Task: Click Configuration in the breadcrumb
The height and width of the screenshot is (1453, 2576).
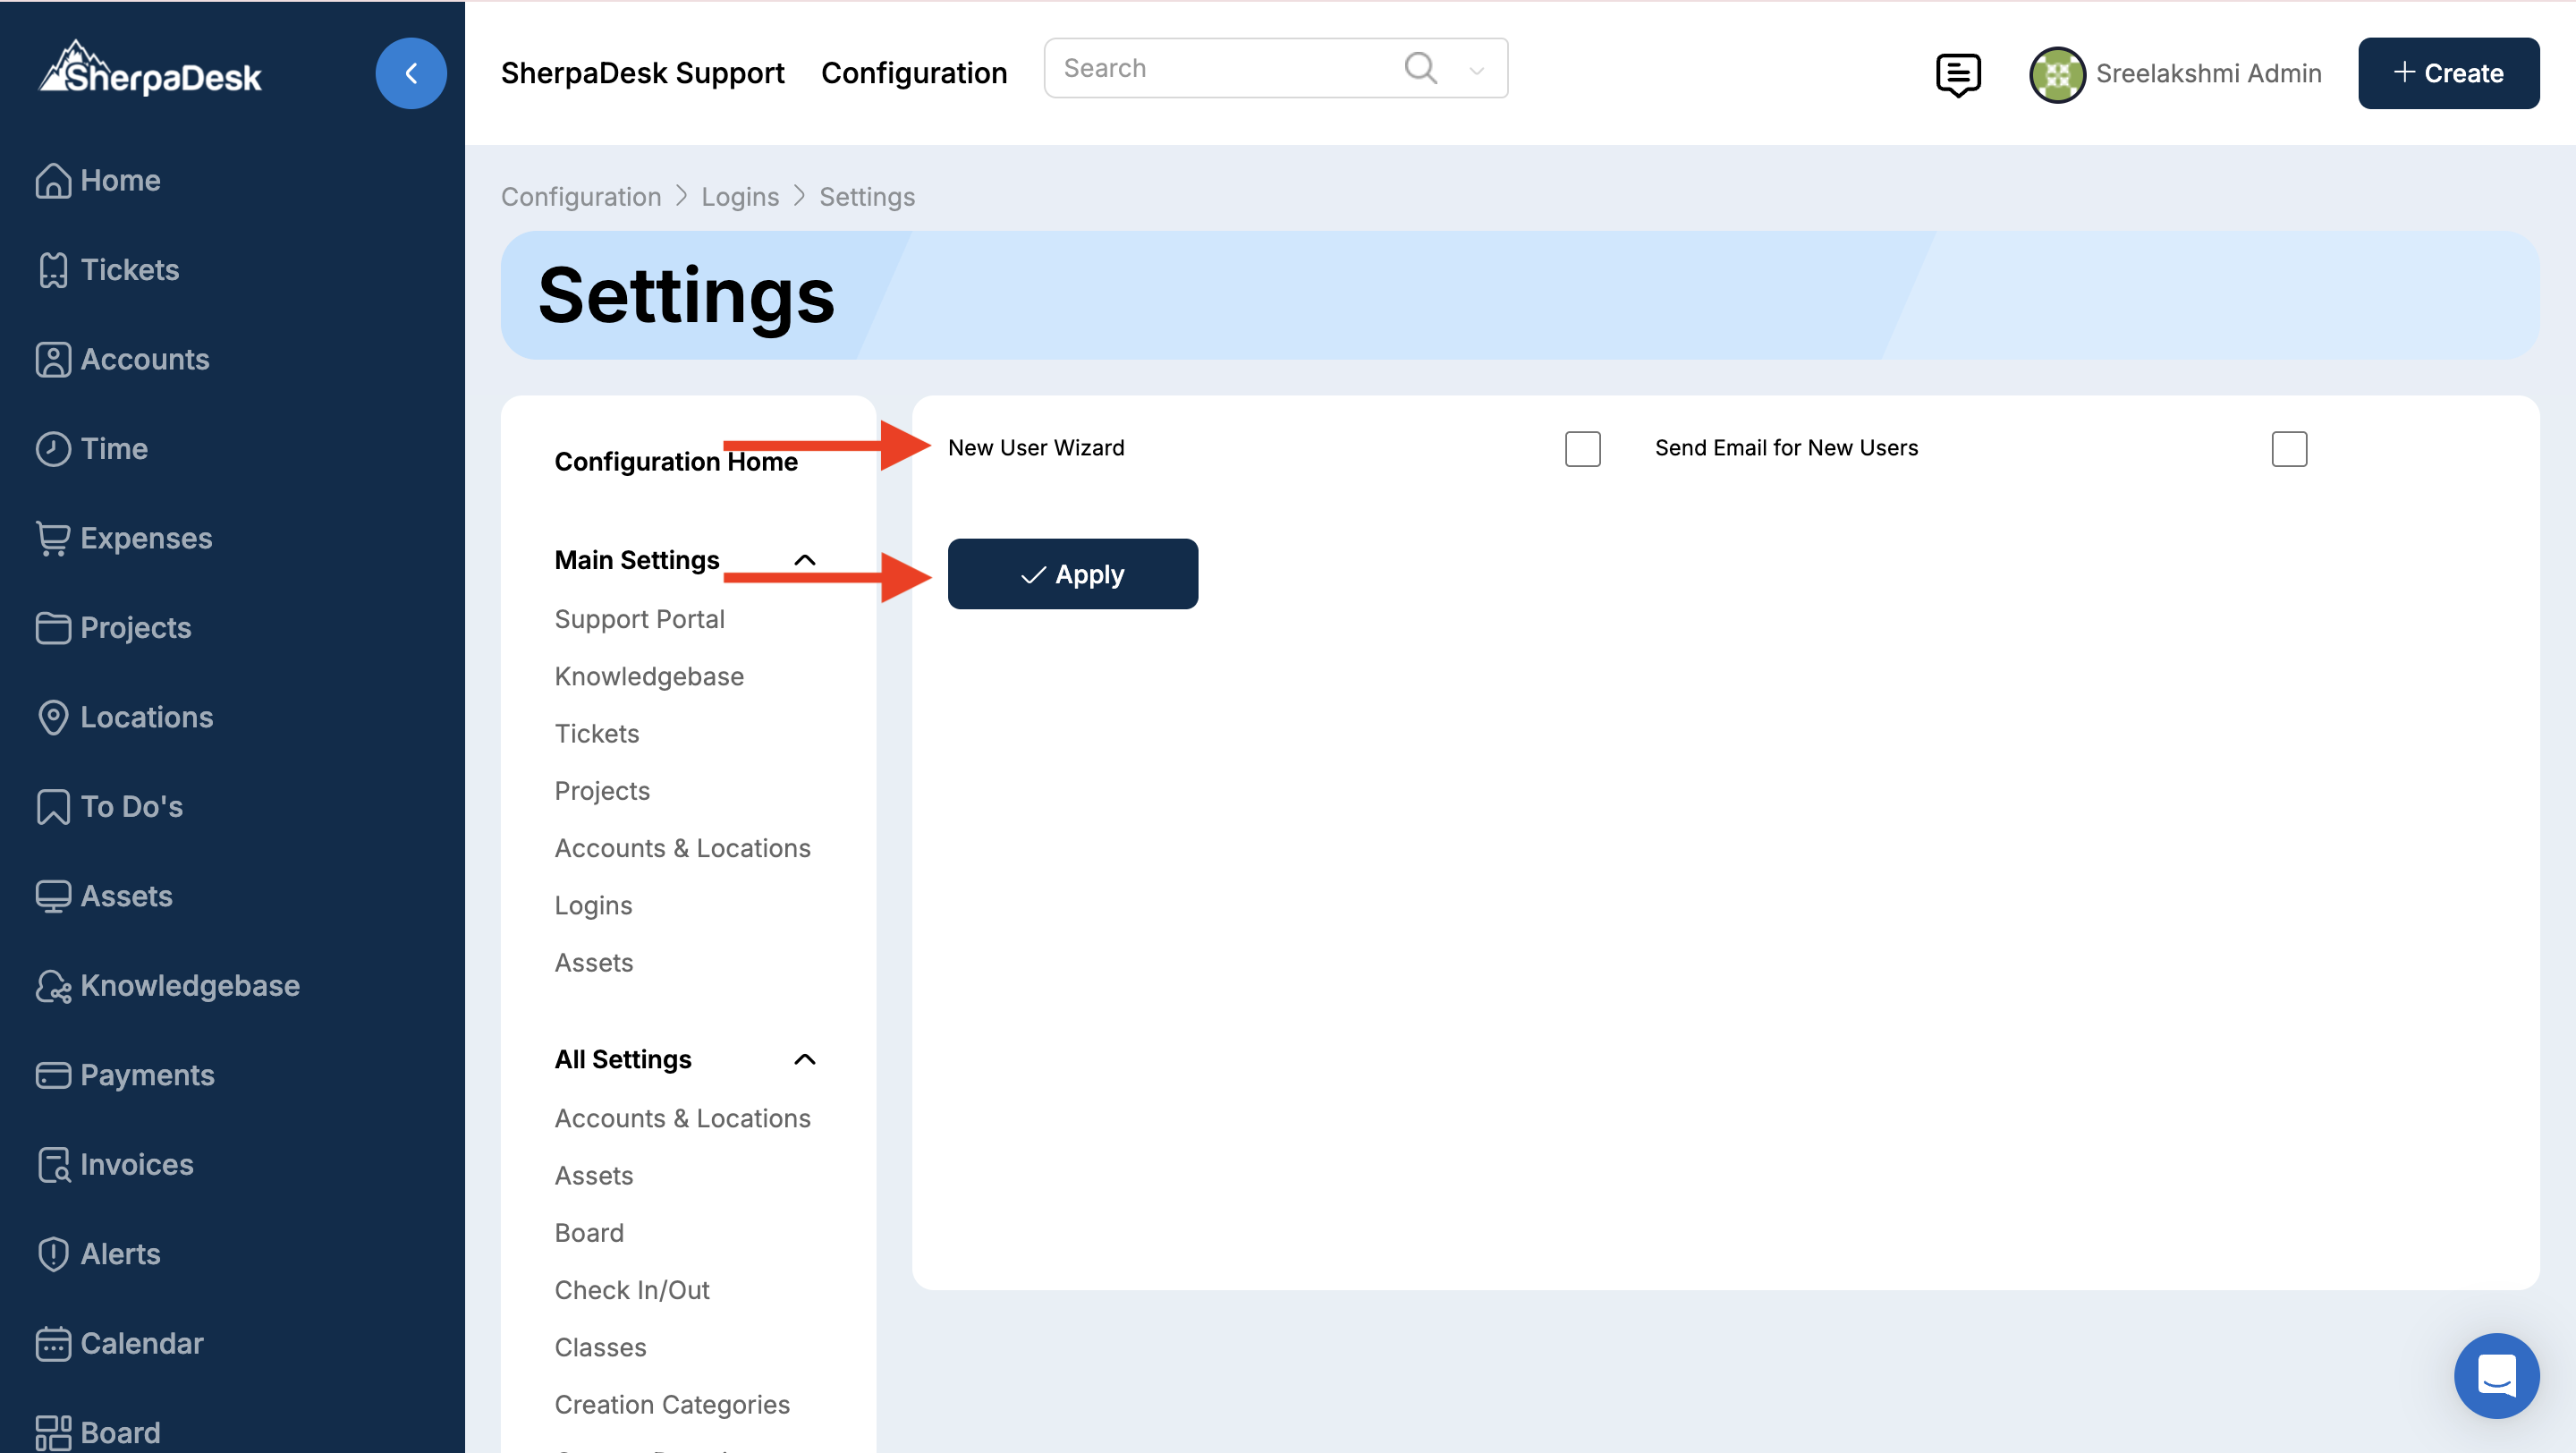Action: point(581,197)
